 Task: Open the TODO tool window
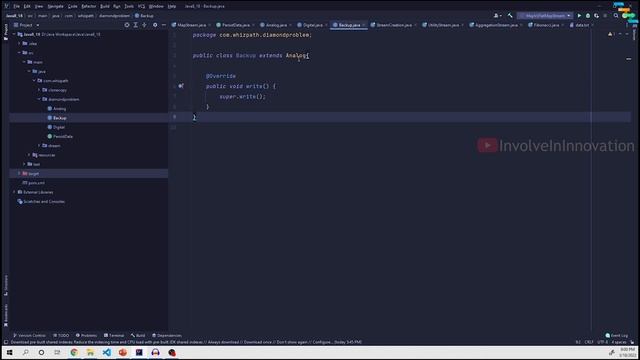coord(61,336)
